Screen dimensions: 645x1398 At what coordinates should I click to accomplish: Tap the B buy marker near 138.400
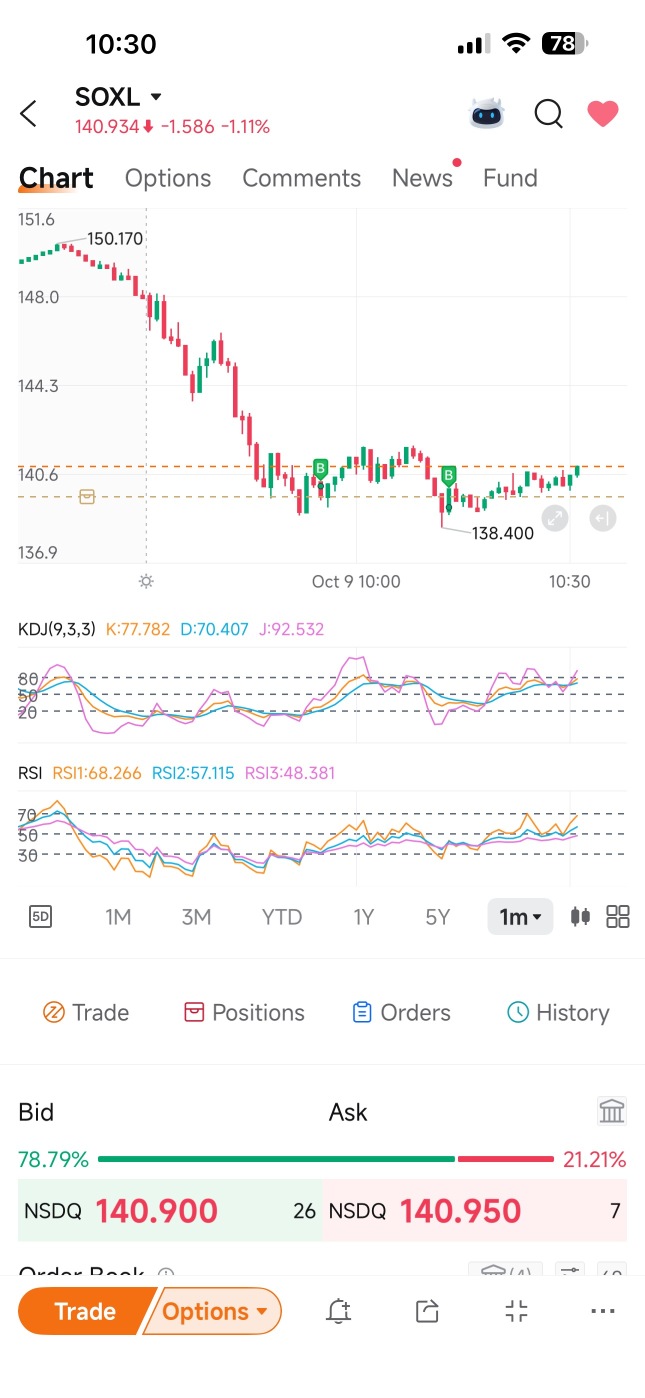click(x=449, y=474)
